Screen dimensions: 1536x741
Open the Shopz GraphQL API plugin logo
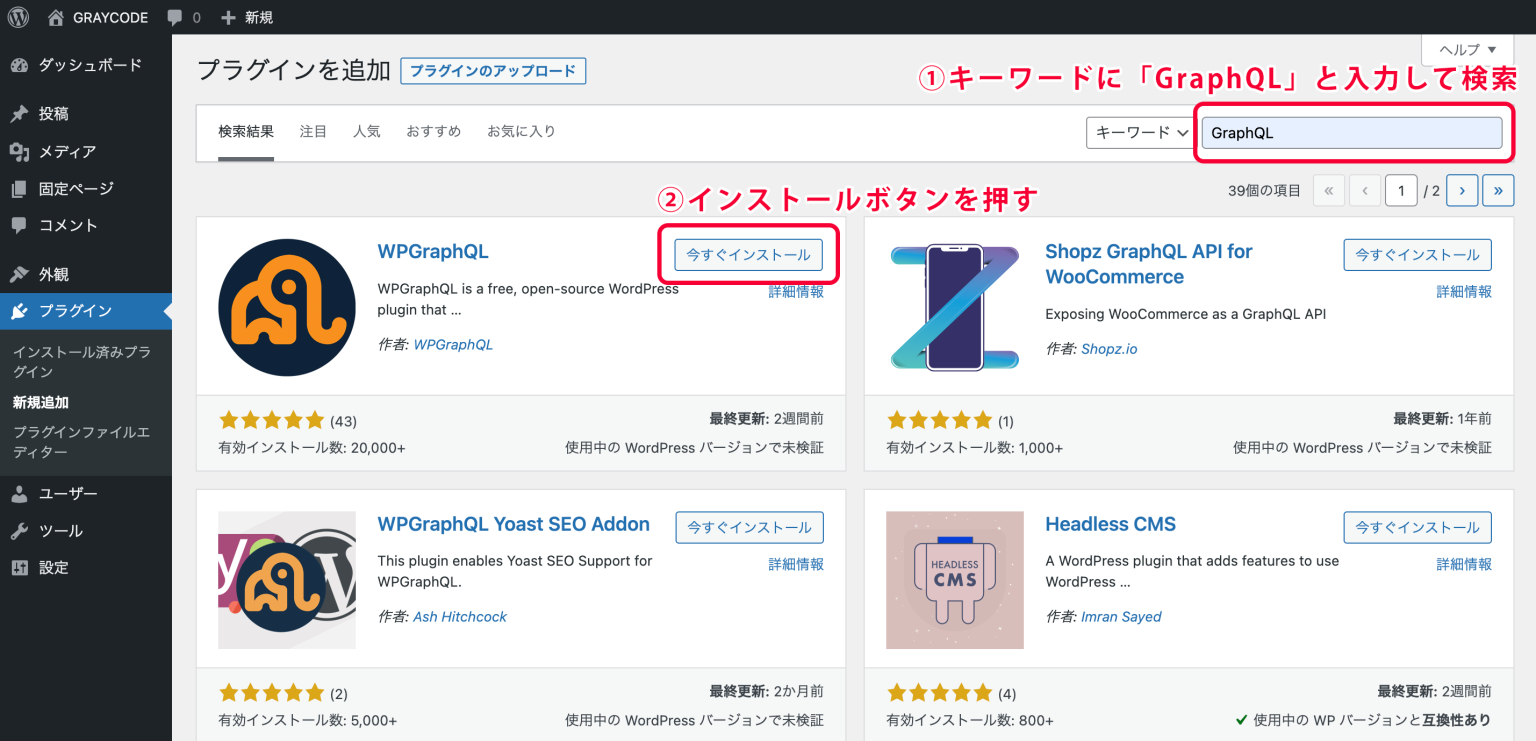[955, 307]
